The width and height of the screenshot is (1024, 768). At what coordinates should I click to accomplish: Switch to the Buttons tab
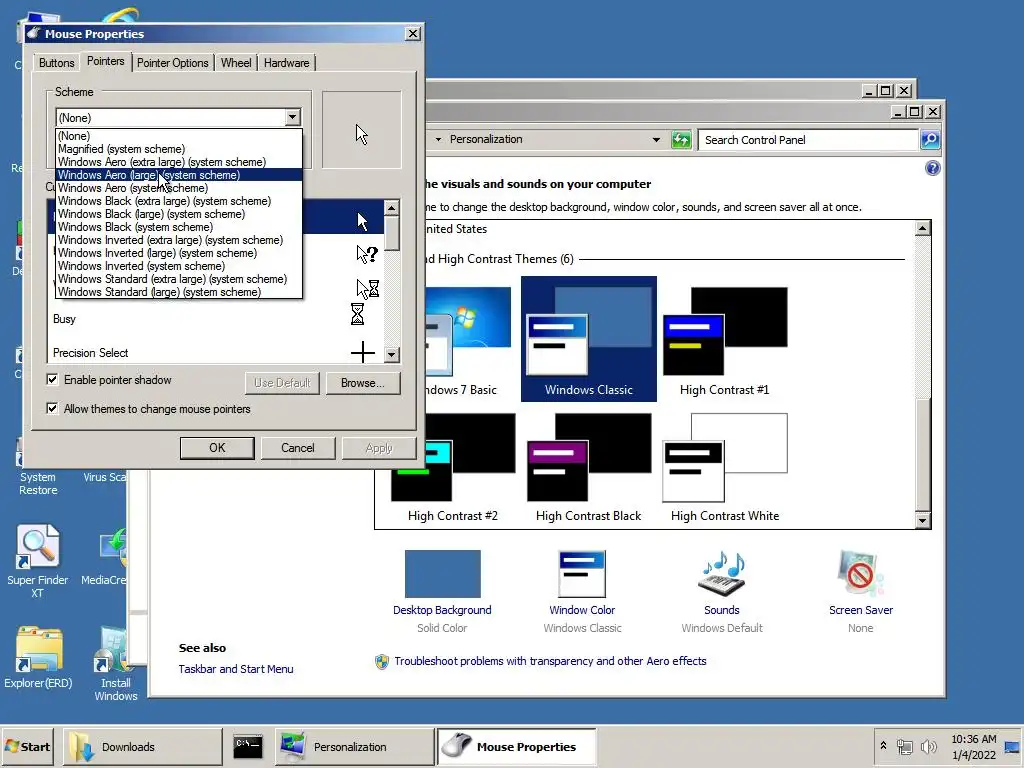56,63
